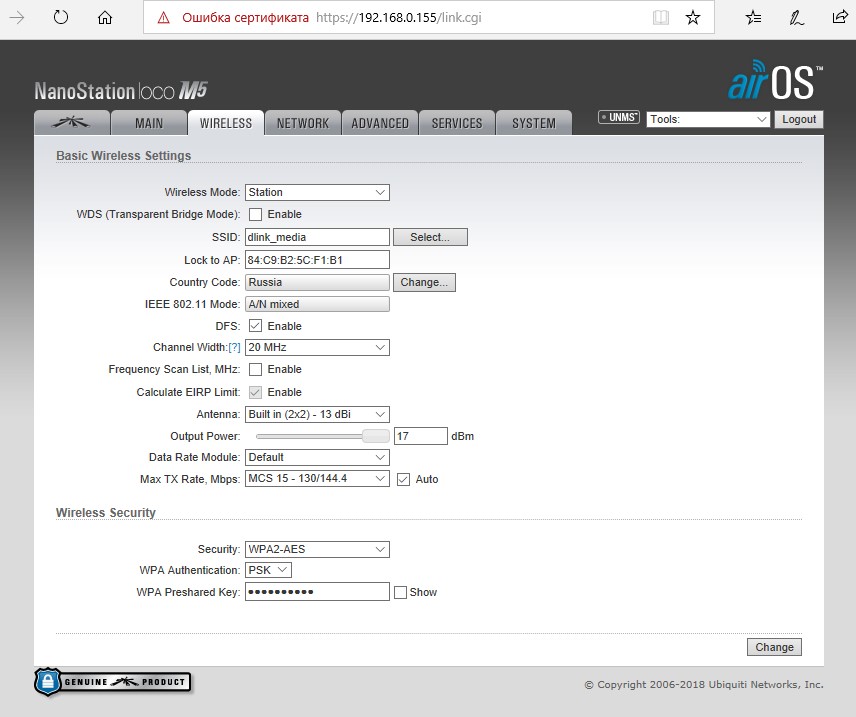The width and height of the screenshot is (856, 717).
Task: Toggle the Max TX Rate Auto checkbox
Action: (x=403, y=479)
